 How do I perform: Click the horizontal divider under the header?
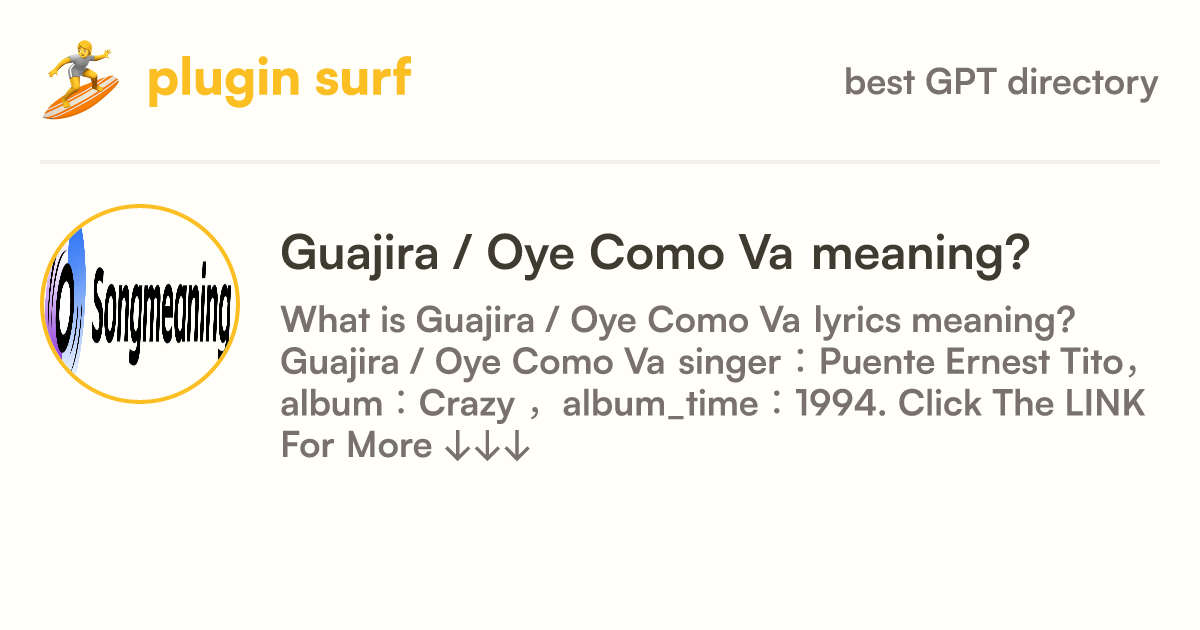pos(600,161)
